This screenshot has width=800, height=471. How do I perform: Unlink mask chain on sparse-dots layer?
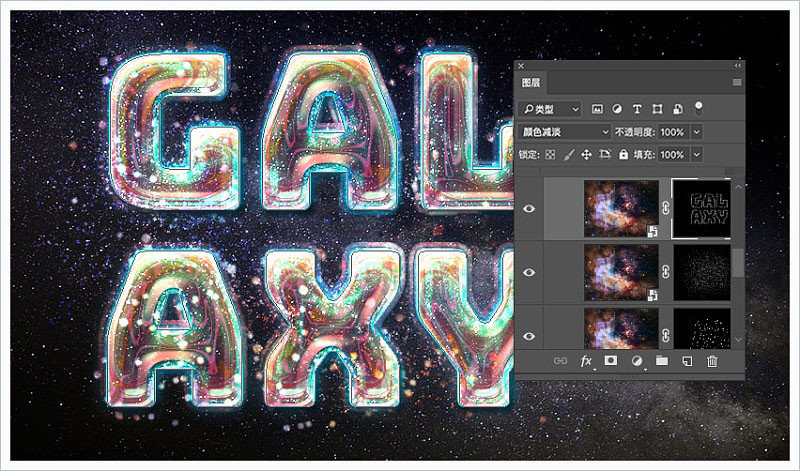[666, 336]
